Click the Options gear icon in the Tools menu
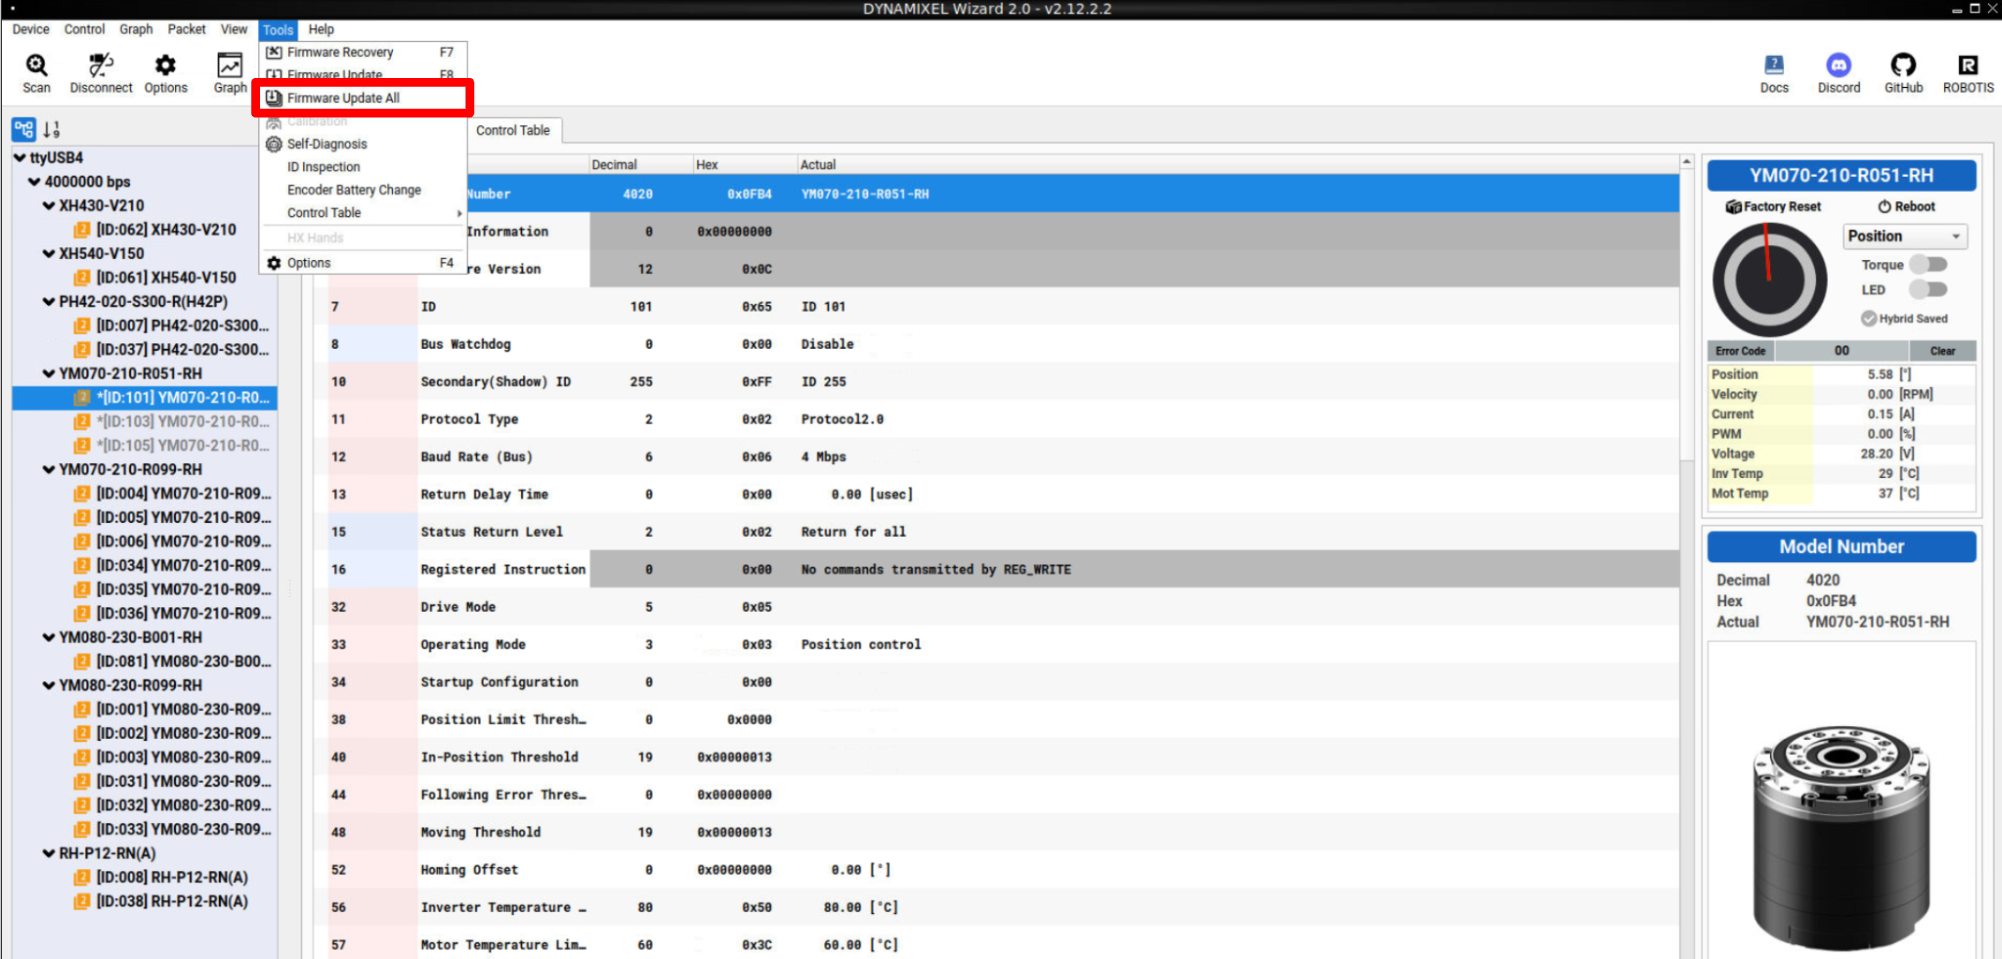This screenshot has width=2002, height=959. [274, 263]
